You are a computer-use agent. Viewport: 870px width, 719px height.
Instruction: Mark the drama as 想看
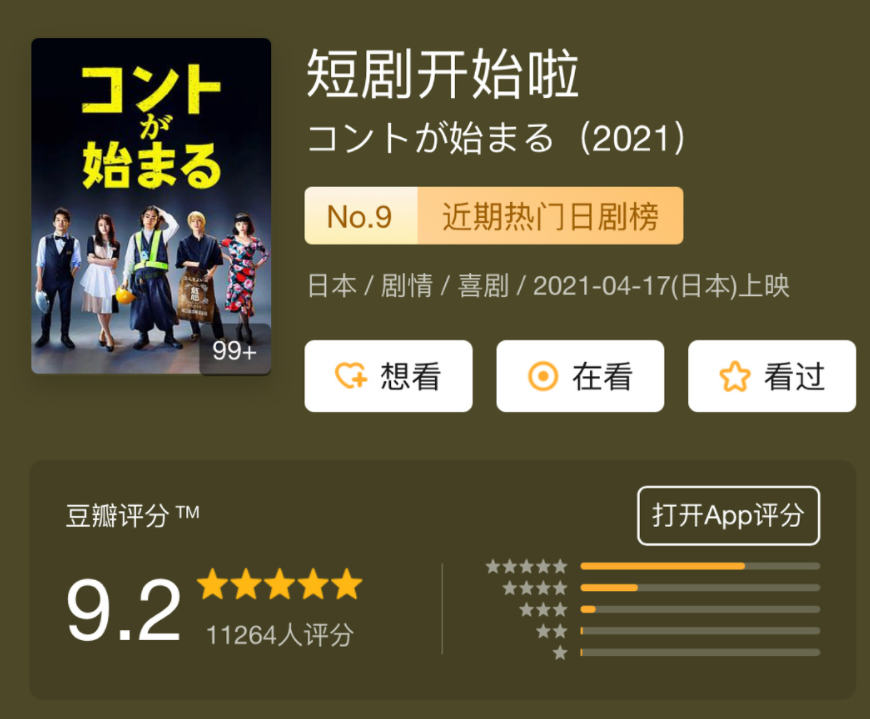point(388,376)
